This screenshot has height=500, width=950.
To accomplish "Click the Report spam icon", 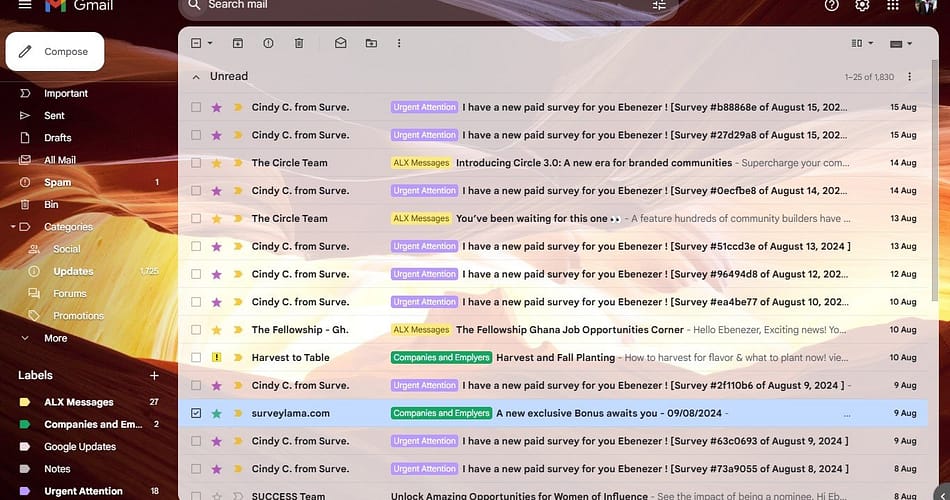I will pos(268,43).
